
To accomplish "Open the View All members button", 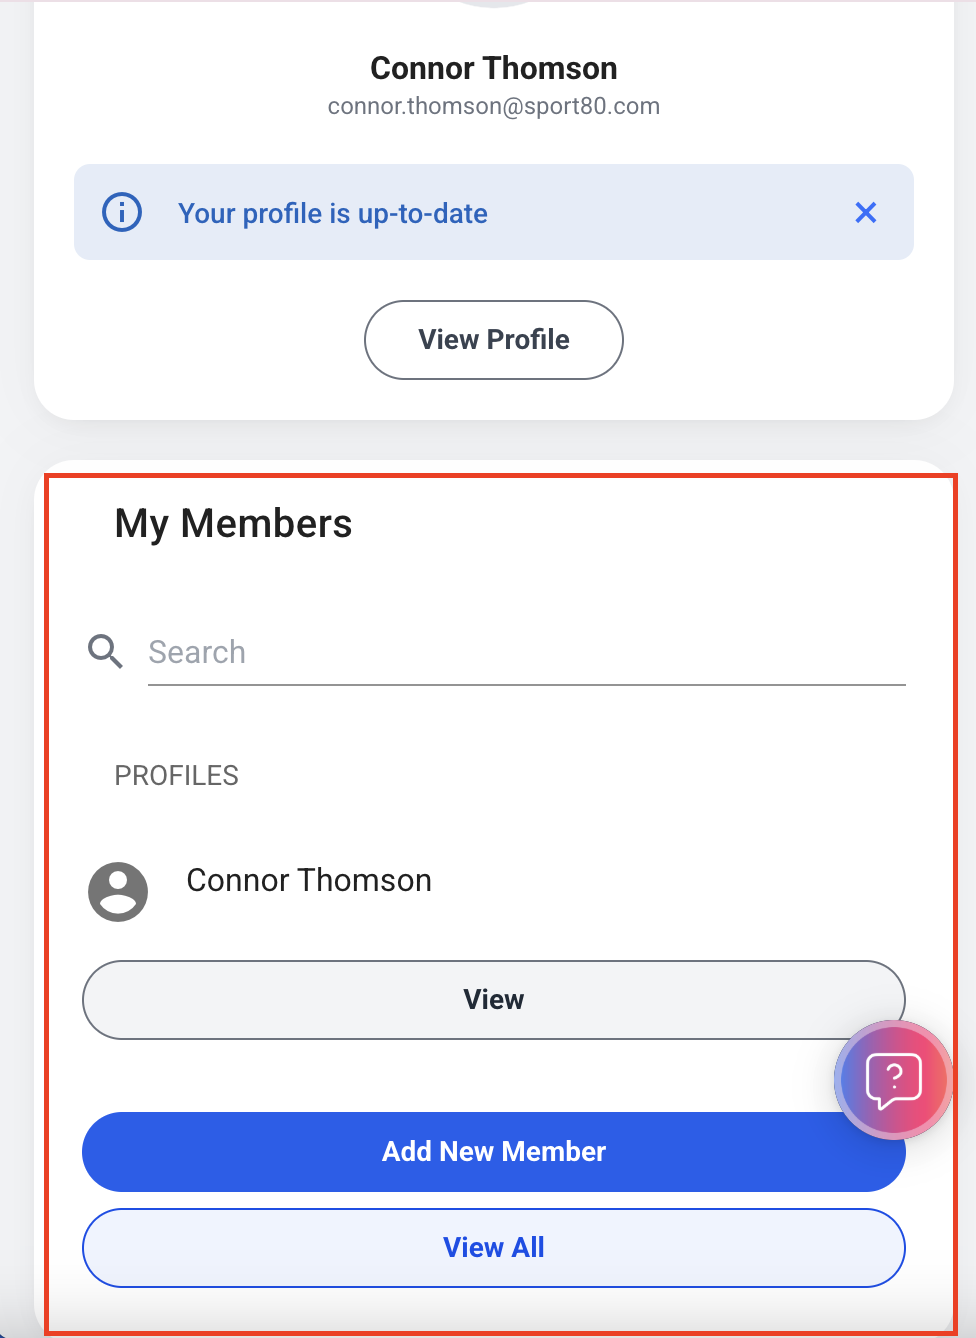I will point(494,1248).
